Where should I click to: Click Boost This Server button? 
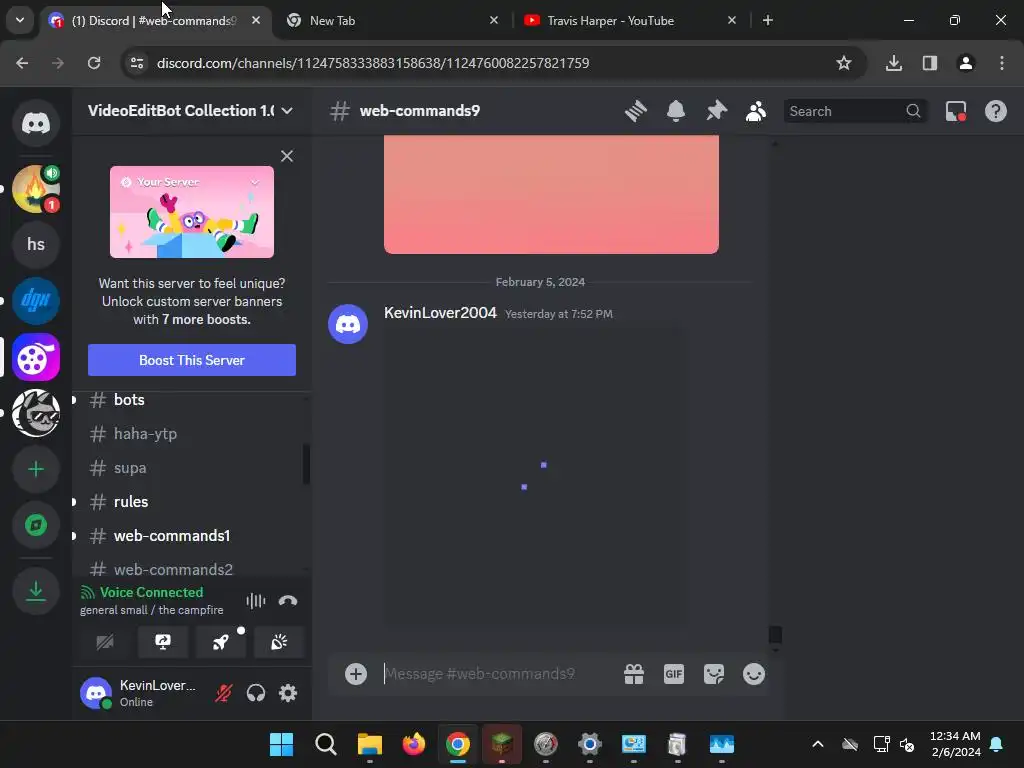[192, 360]
